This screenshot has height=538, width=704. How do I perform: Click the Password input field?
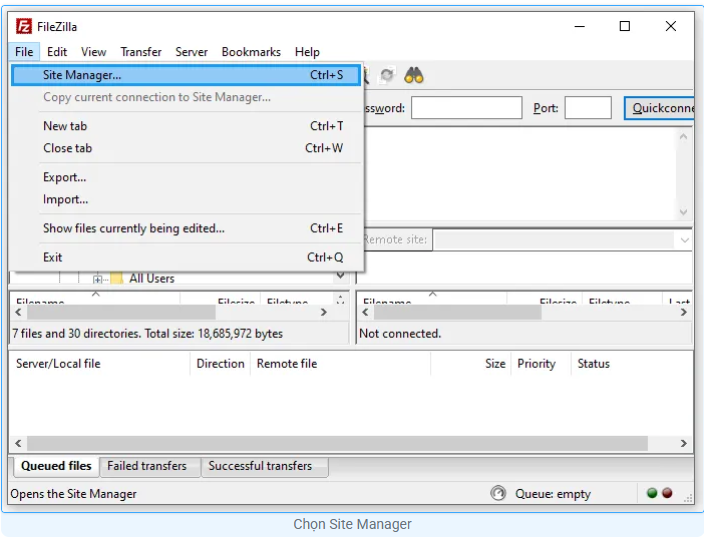(466, 108)
